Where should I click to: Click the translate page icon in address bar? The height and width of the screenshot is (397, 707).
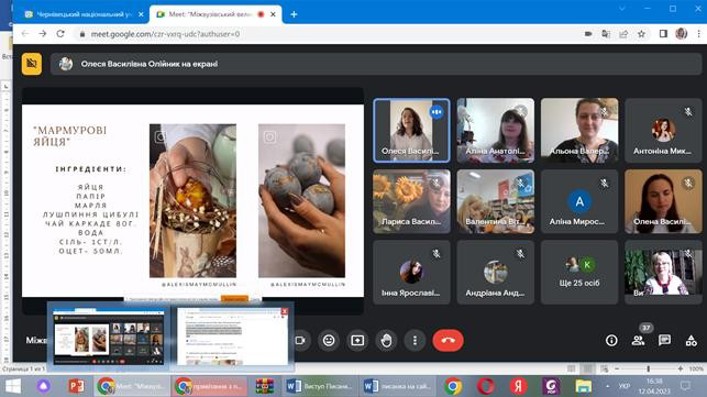pyautogui.click(x=606, y=34)
